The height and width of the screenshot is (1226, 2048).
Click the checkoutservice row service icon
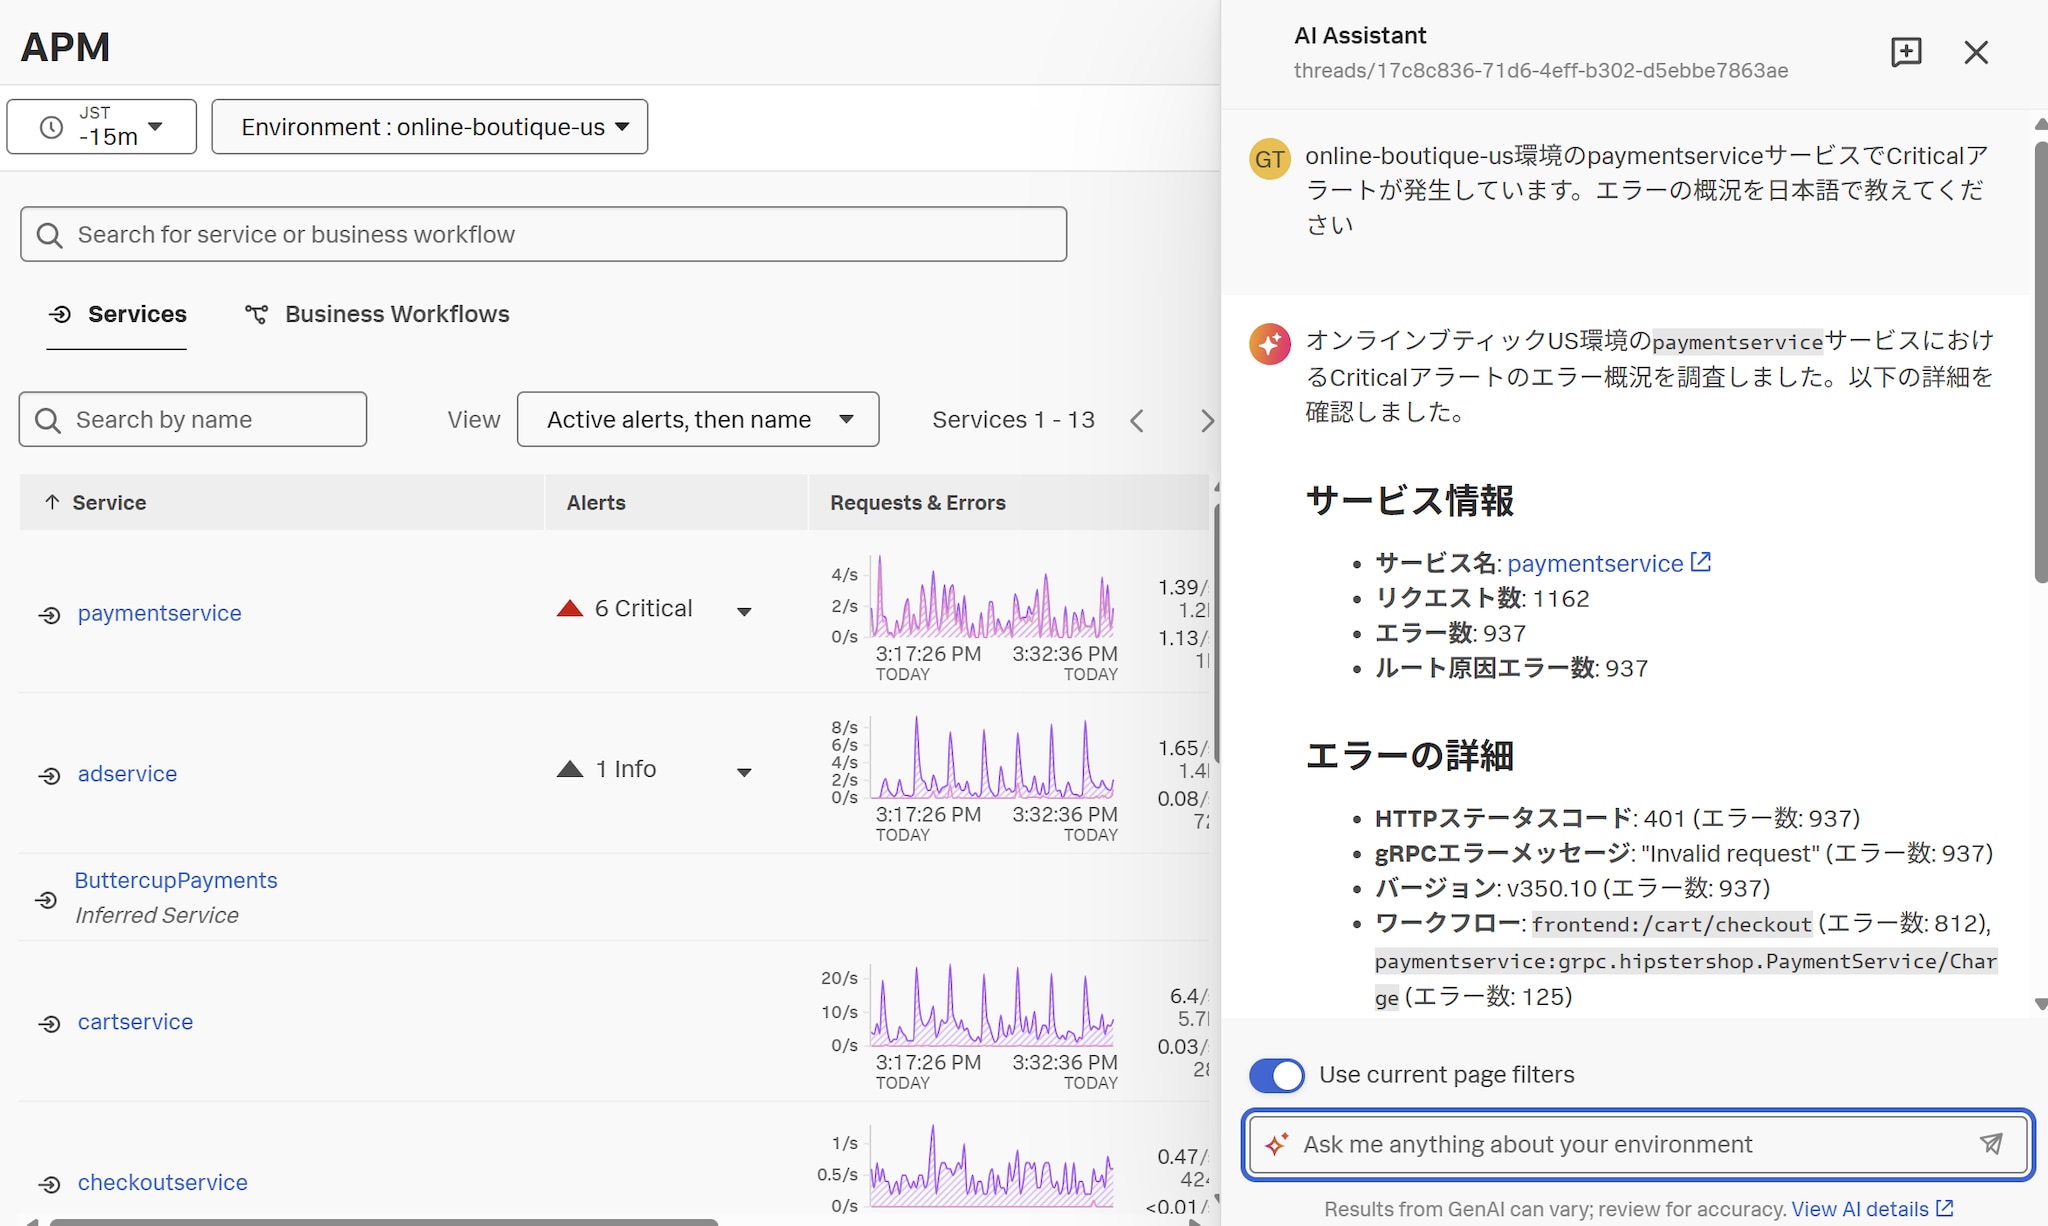[x=49, y=1184]
